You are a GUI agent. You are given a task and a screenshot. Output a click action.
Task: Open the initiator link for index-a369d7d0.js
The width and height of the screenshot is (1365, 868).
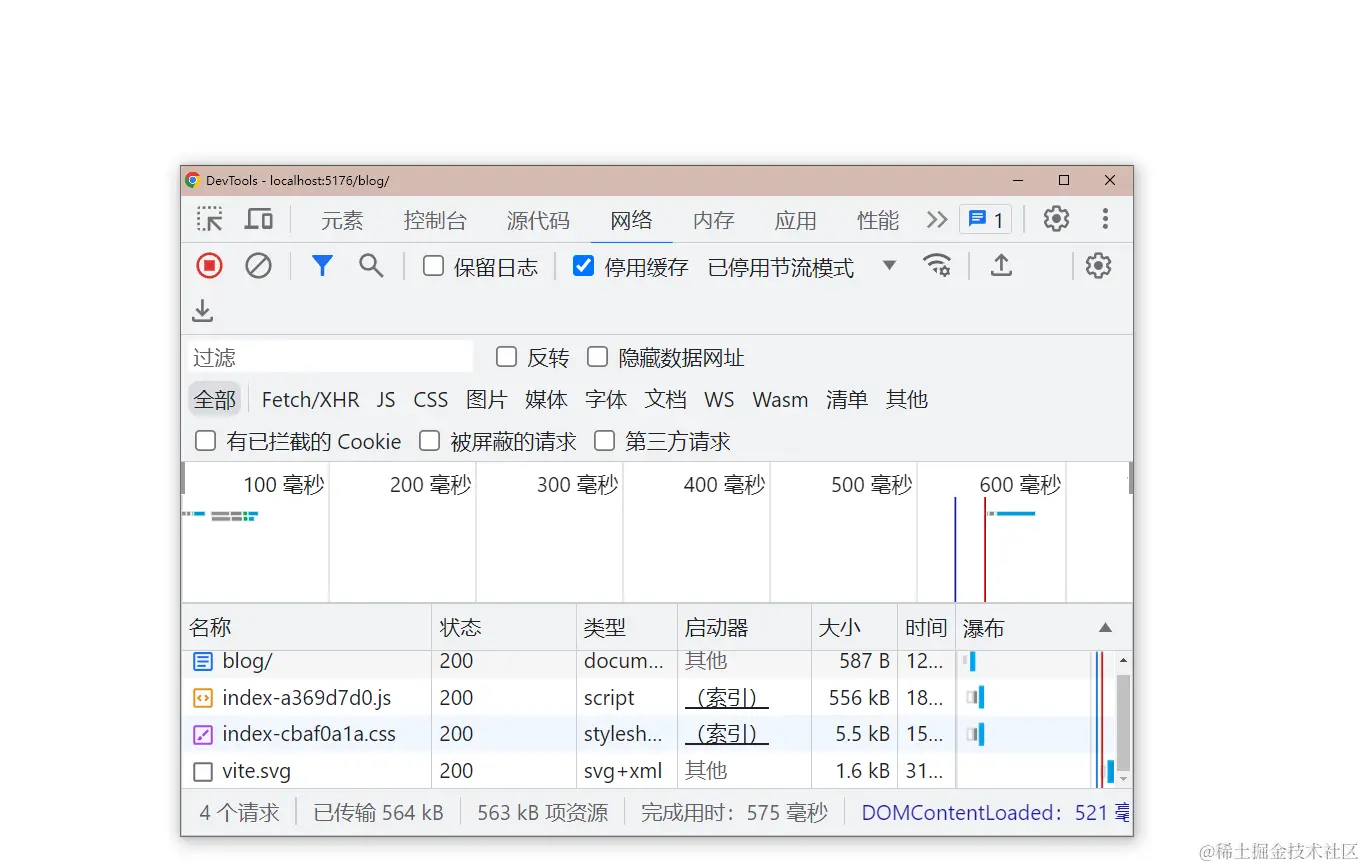pos(726,698)
